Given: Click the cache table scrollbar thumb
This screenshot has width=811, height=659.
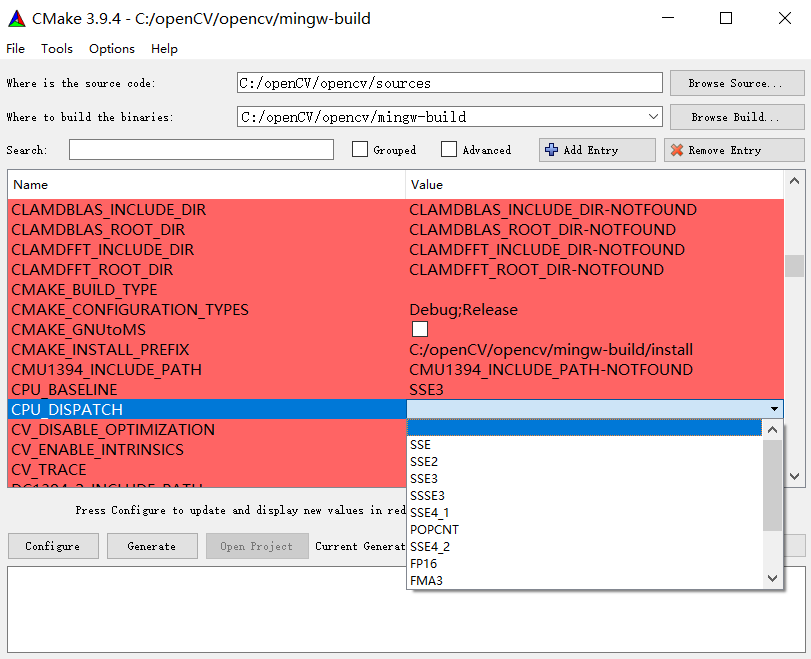Looking at the screenshot, I should pyautogui.click(x=794, y=266).
